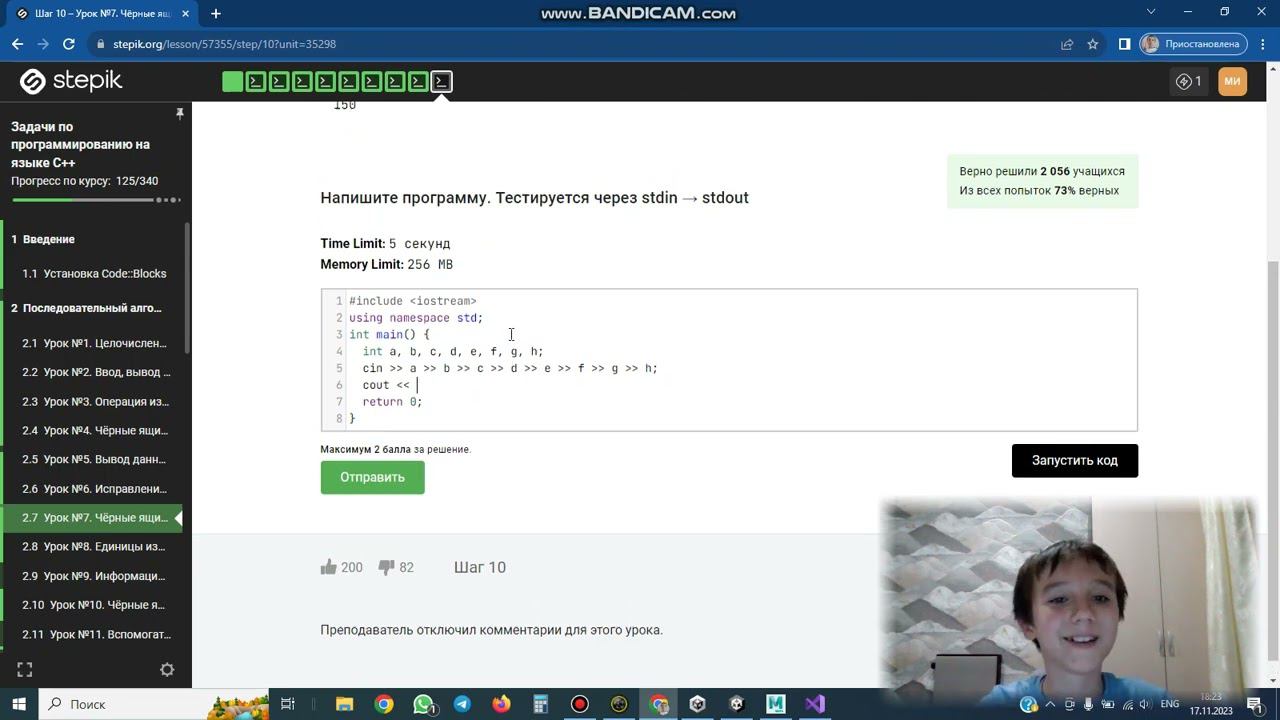The image size is (1280, 720).
Task: Open lesson 2.1 Урок №1. Целочислен...
Action: coord(95,343)
